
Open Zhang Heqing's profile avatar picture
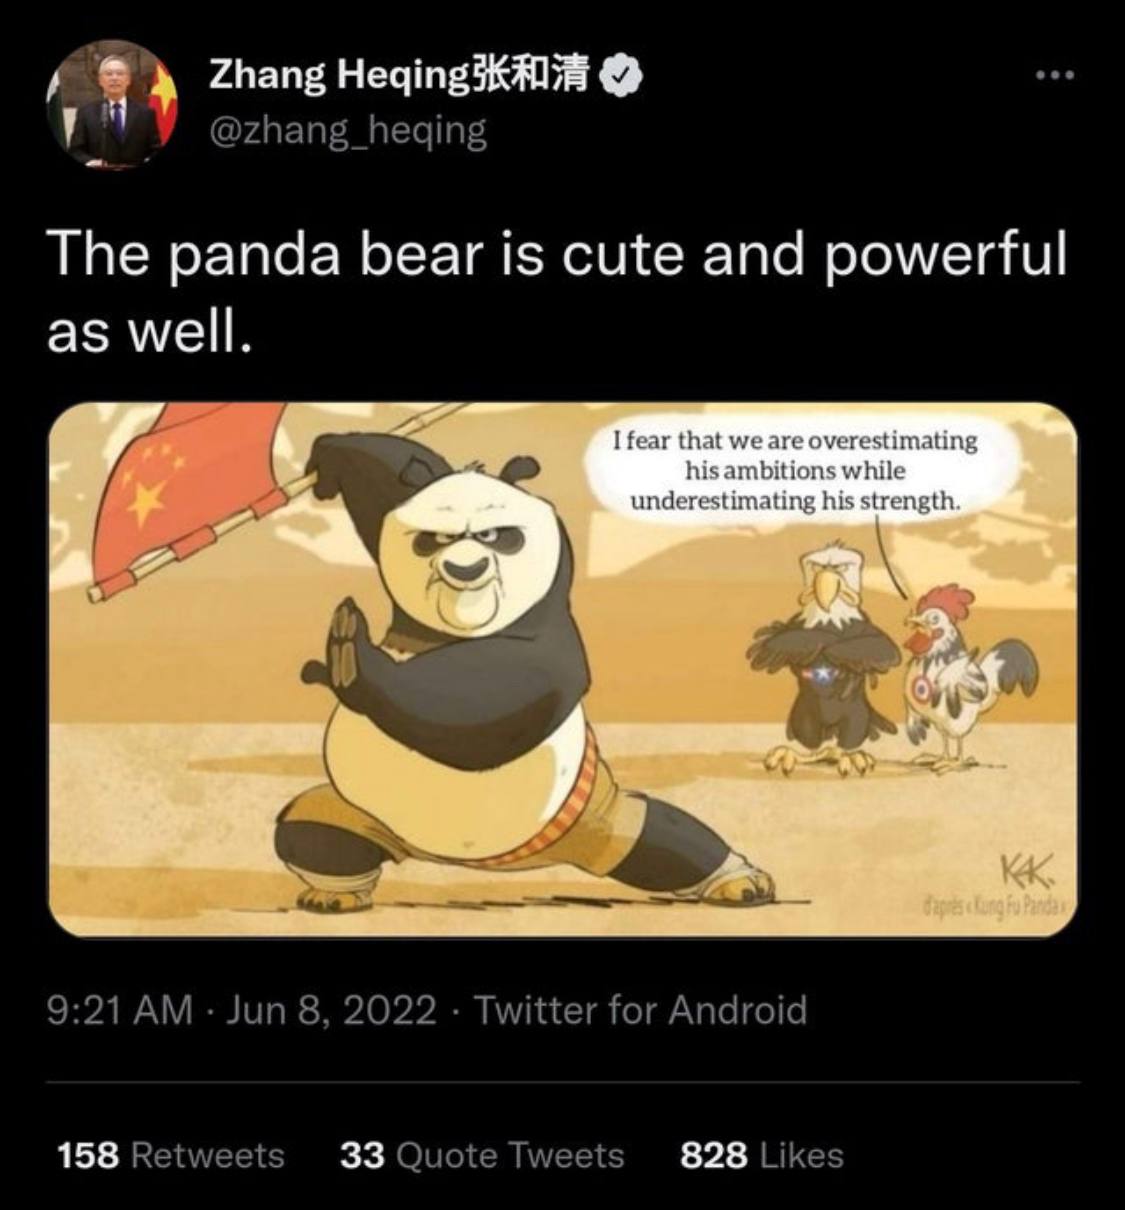112,103
